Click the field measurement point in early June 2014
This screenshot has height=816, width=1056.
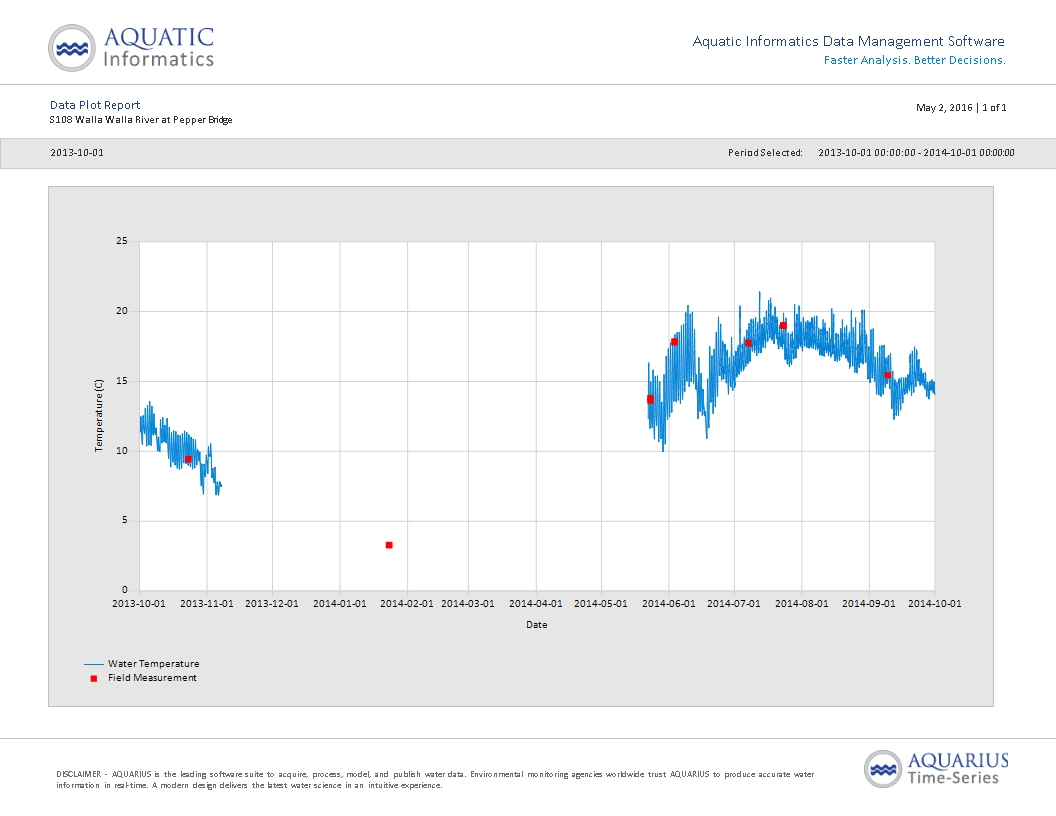674,342
